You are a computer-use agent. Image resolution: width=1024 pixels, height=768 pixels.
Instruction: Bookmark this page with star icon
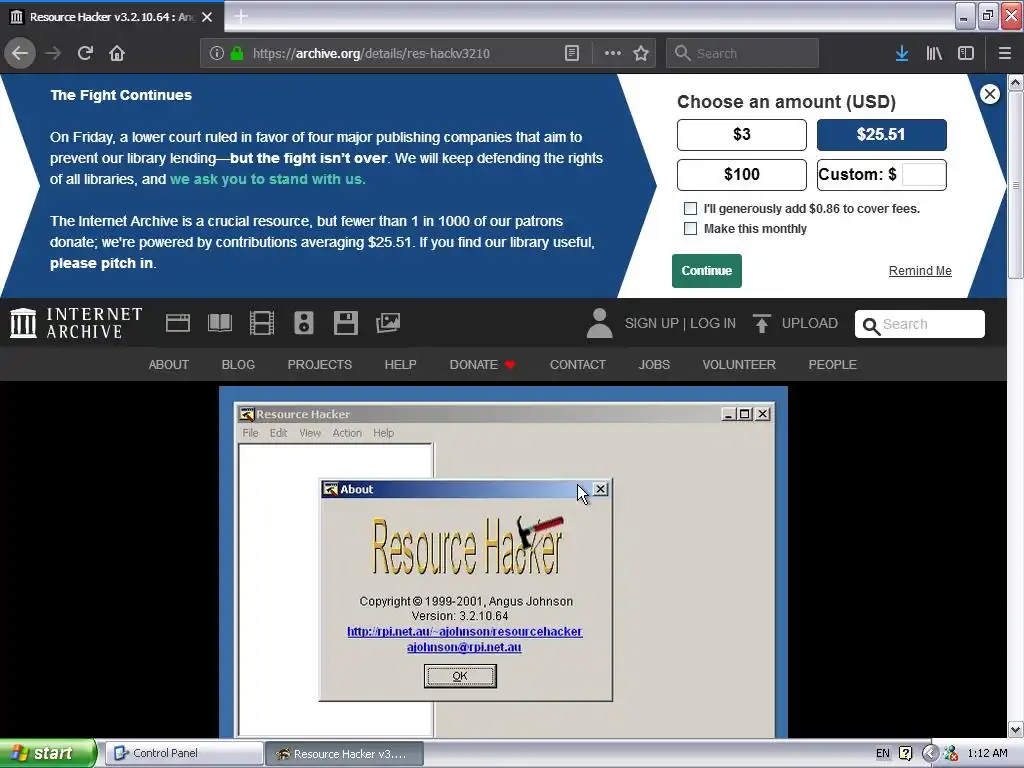[x=641, y=53]
